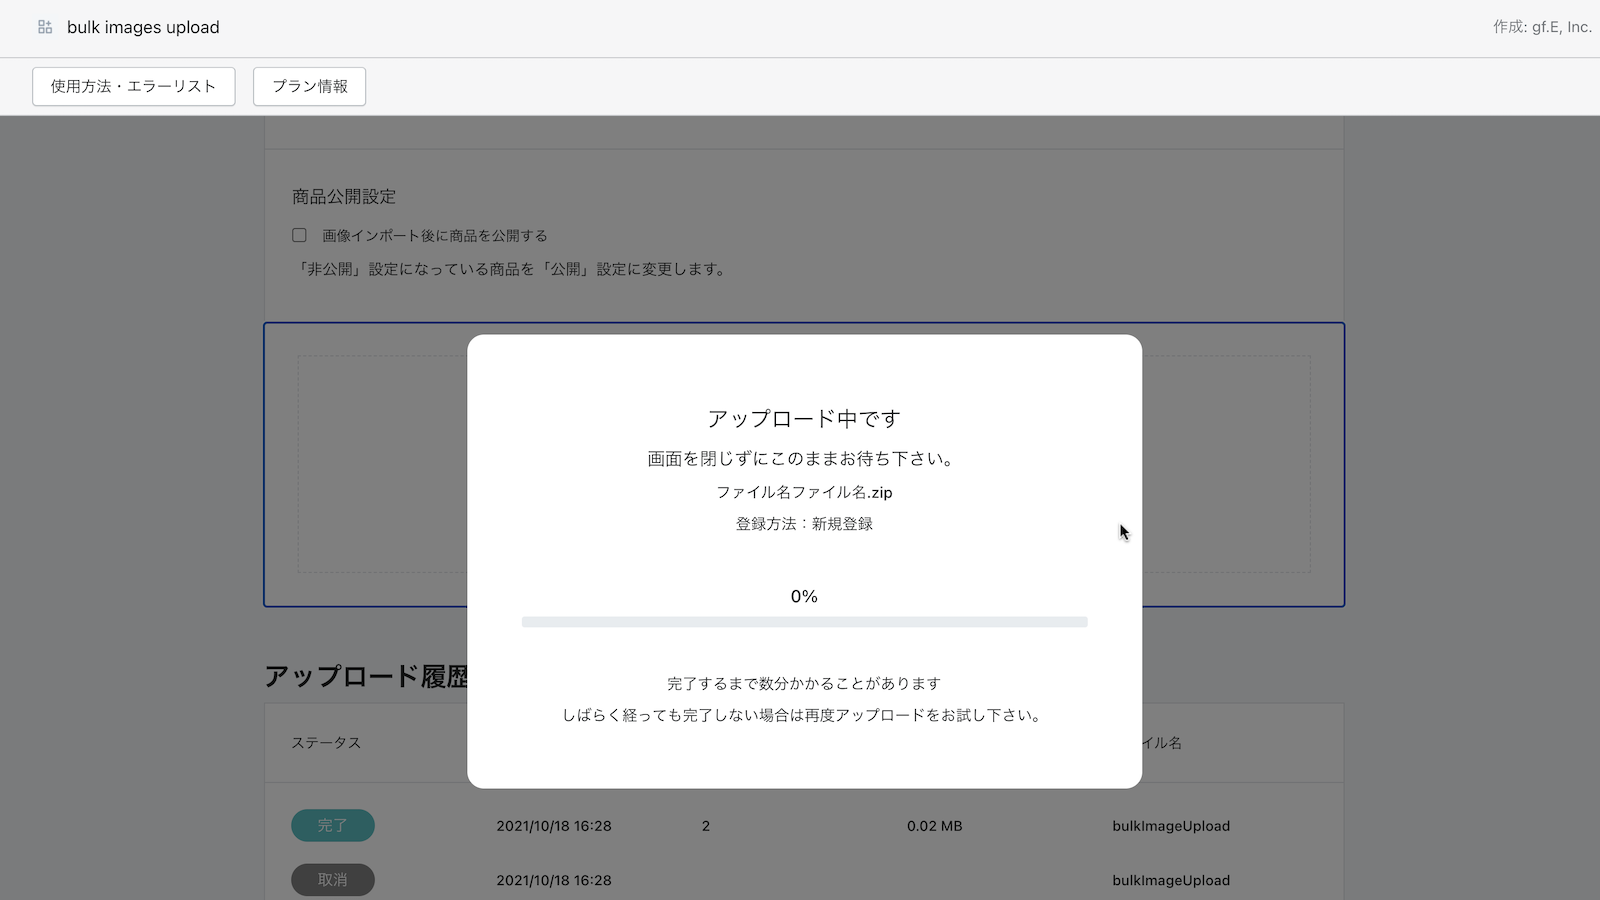1600x900 pixels.
Task: Click the アップロード履歴 heading
Action: [x=367, y=676]
